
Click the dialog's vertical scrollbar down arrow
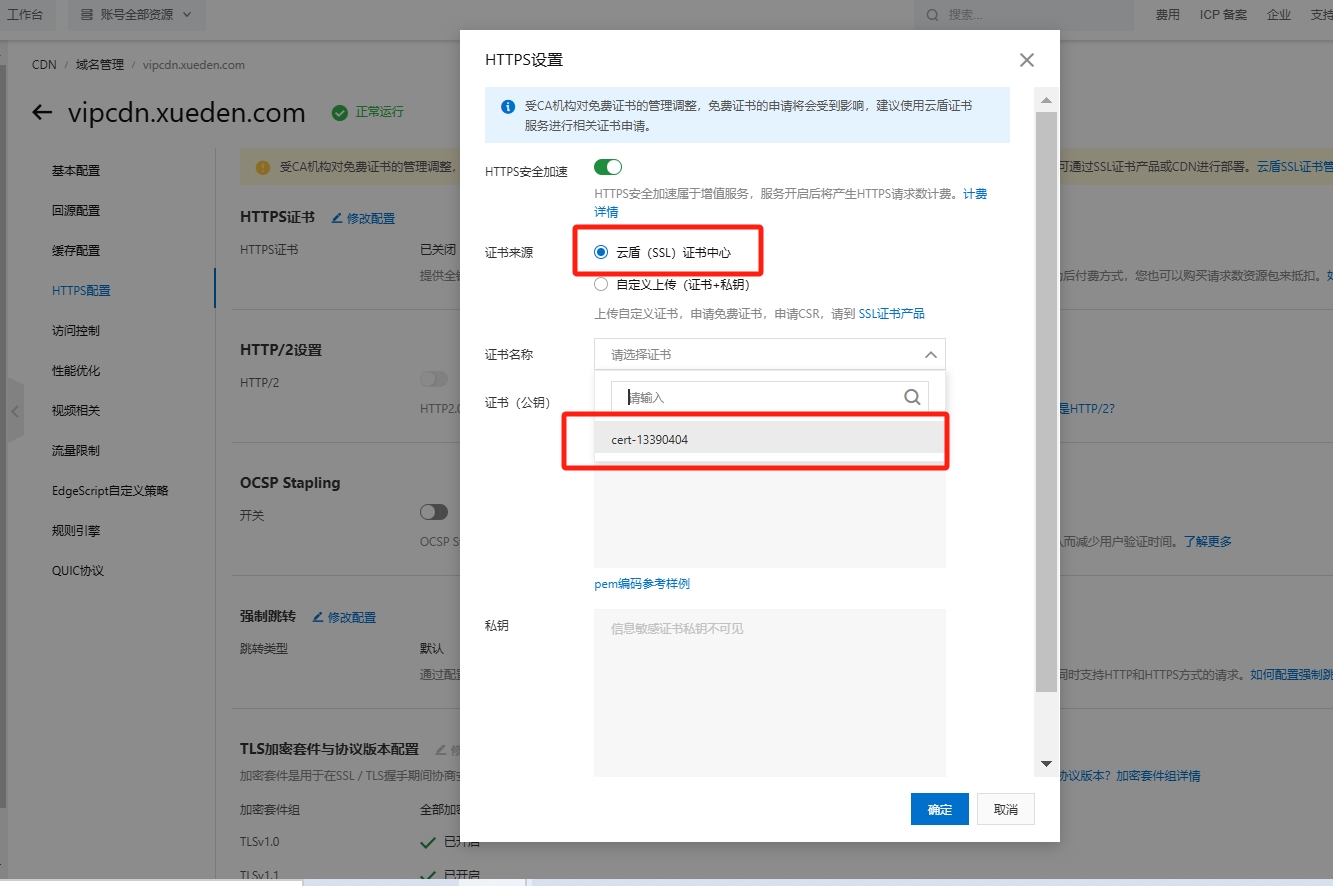tap(1046, 763)
